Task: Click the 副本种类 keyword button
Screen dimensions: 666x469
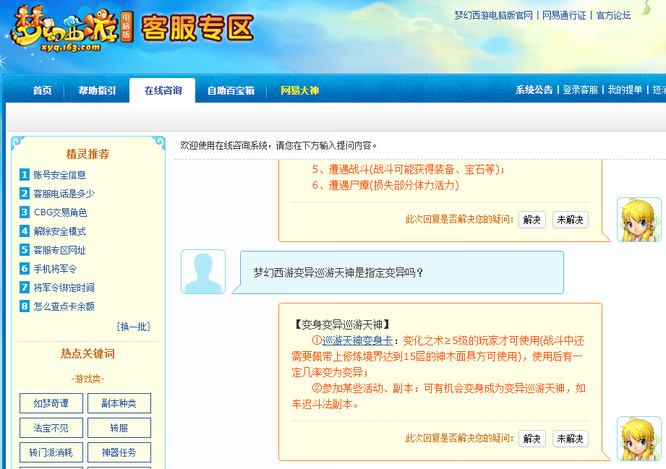Action: 119,403
